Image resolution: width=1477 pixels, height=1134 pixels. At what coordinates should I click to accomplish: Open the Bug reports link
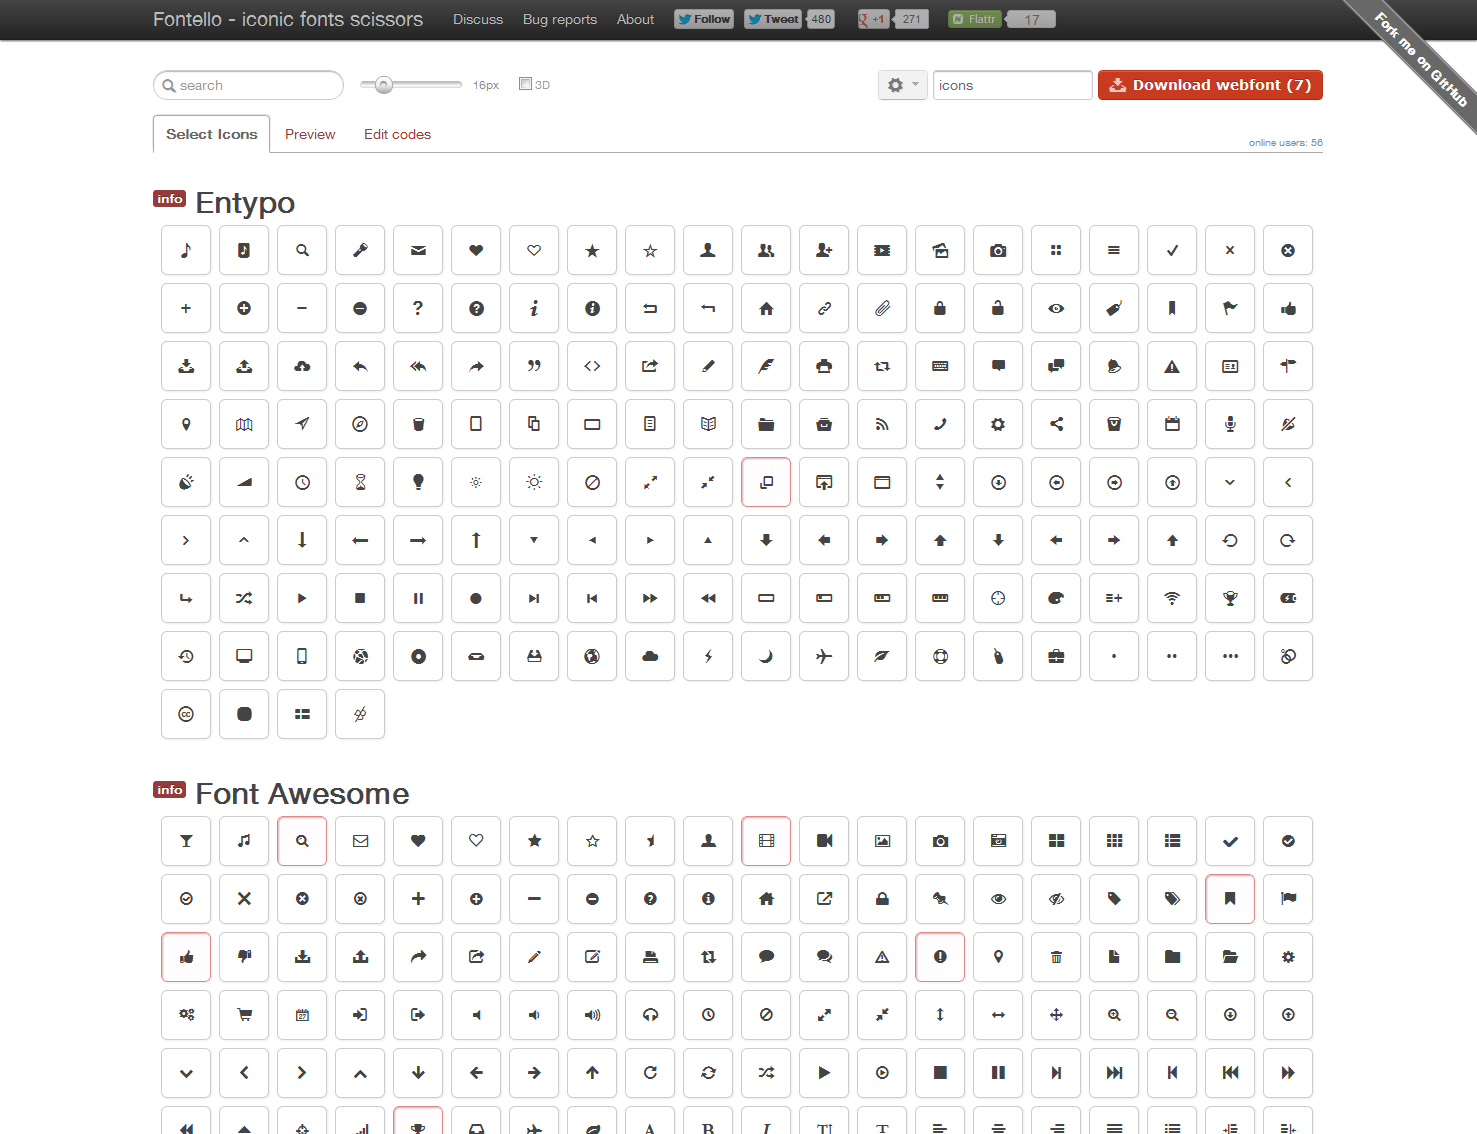pos(559,19)
